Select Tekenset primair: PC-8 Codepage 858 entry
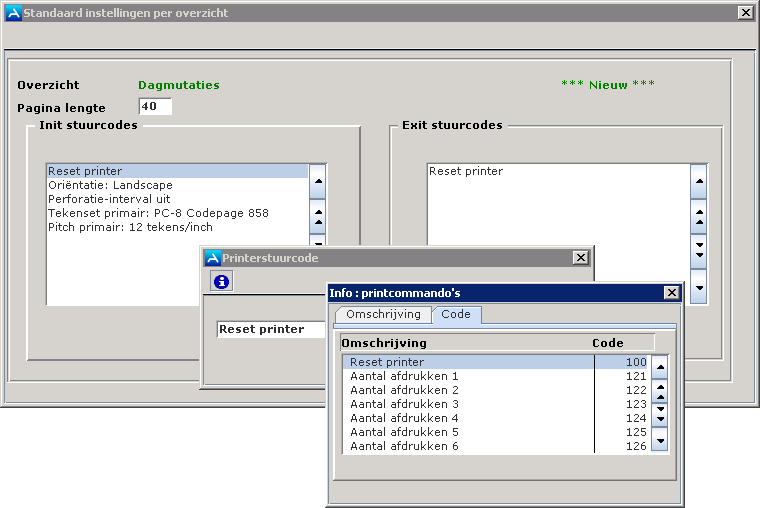Viewport: 760px width, 508px height. 158,213
